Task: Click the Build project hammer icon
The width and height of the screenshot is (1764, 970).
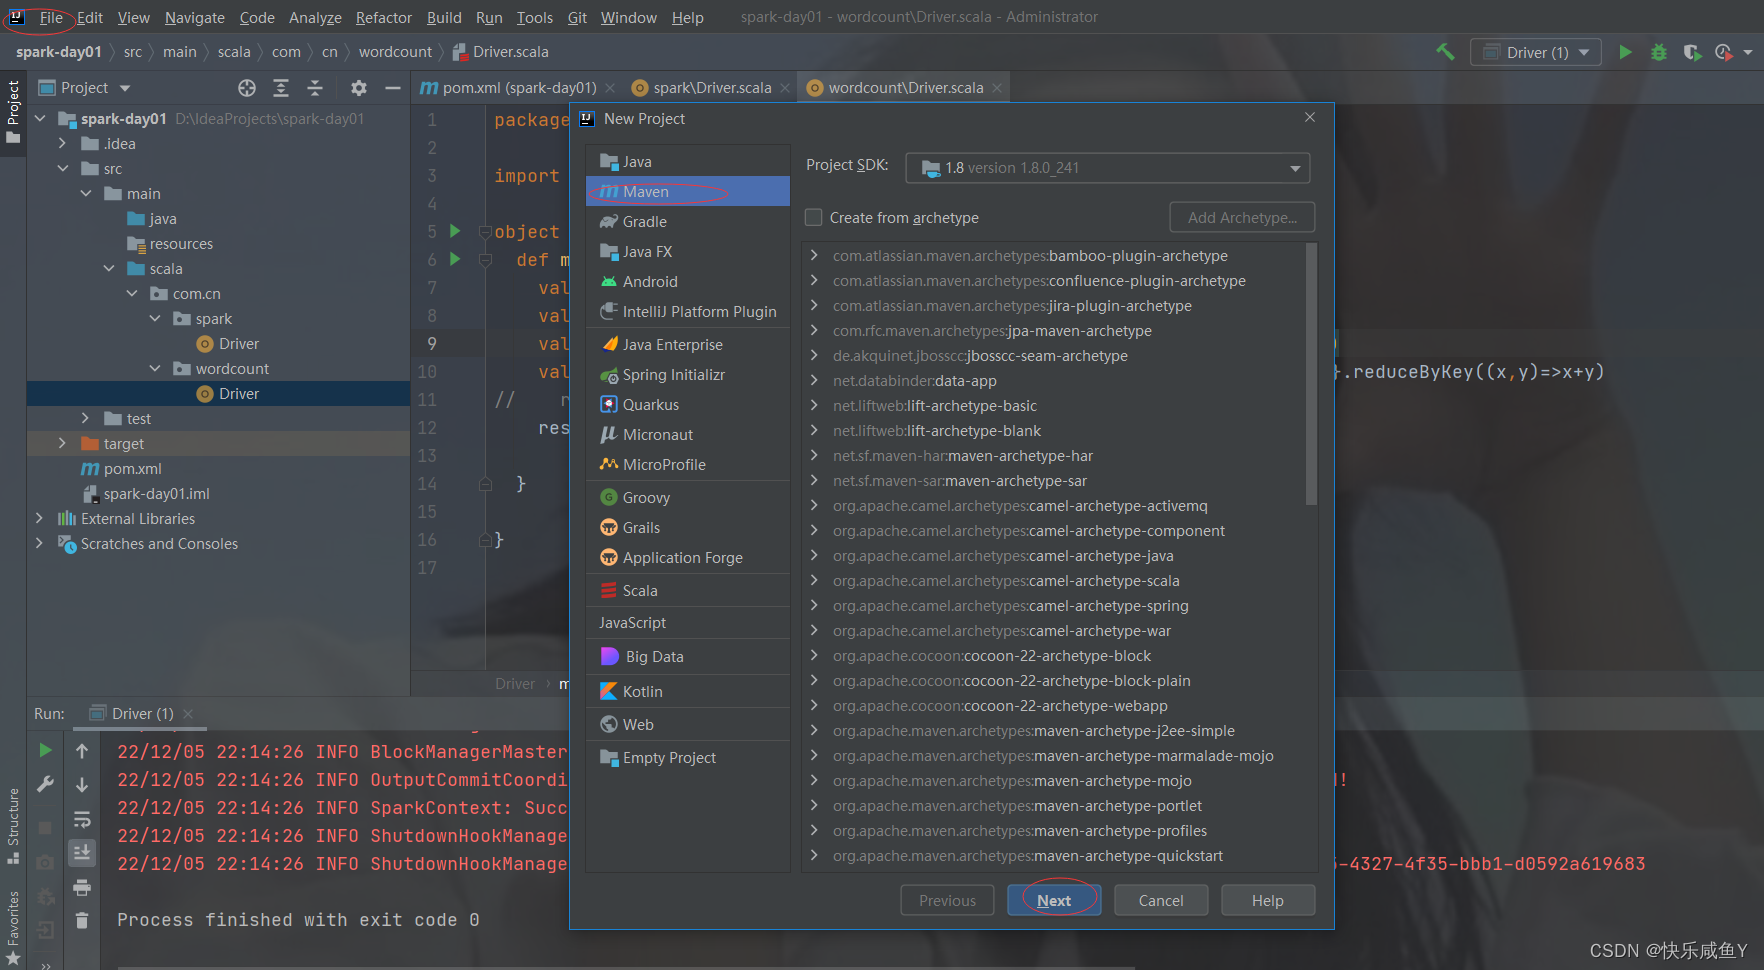Action: point(1445,52)
